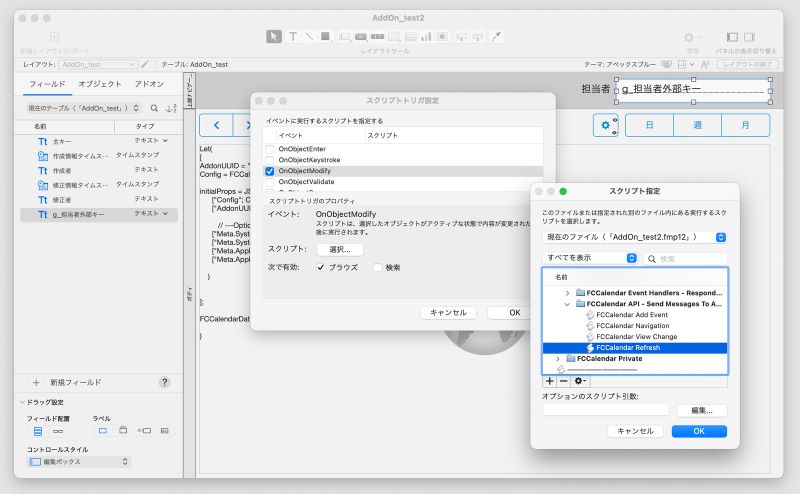Open gear menu under script list
Screen dimensions: 800x494
pyautogui.click(x=580, y=381)
